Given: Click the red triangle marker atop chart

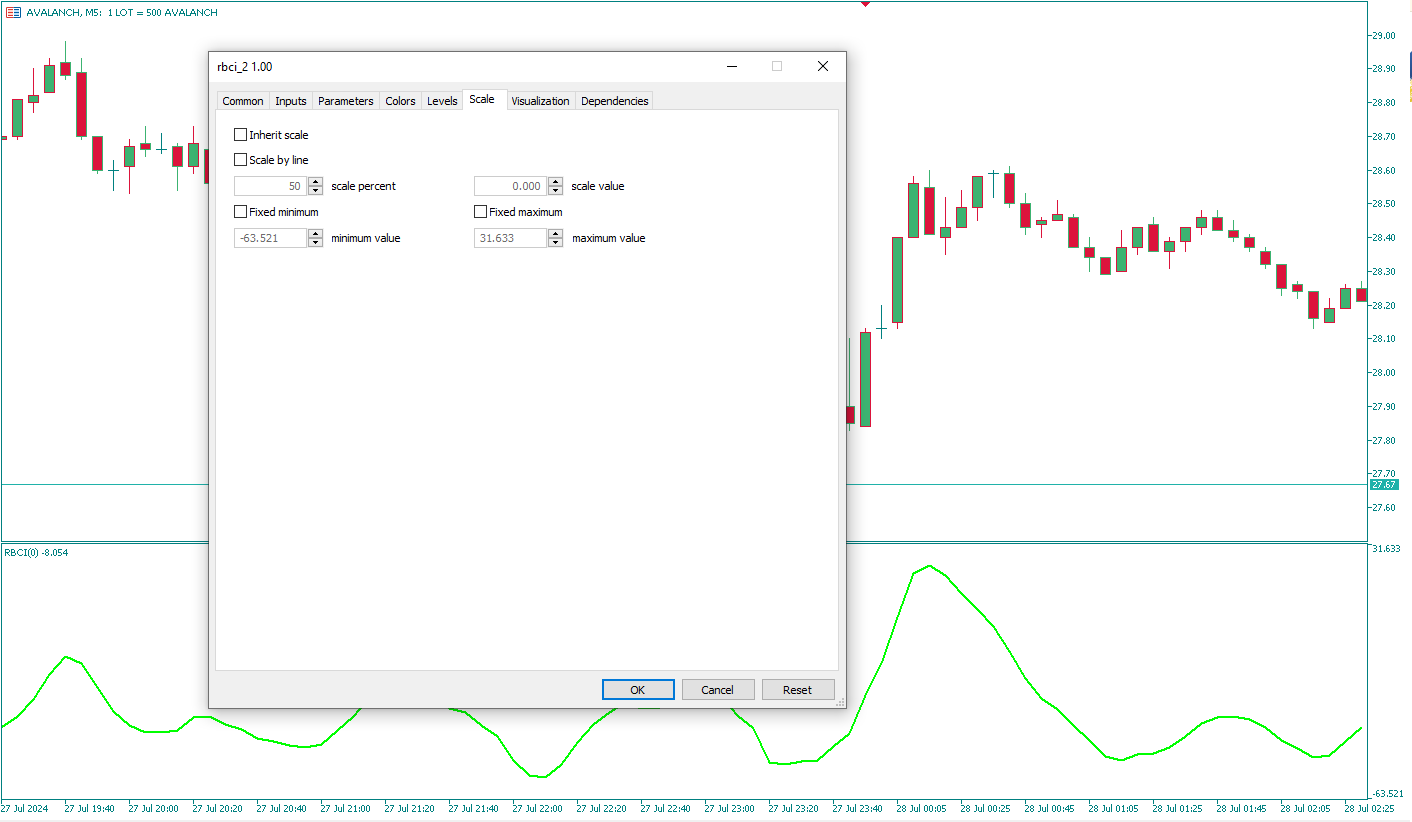Looking at the screenshot, I should click(865, 4).
